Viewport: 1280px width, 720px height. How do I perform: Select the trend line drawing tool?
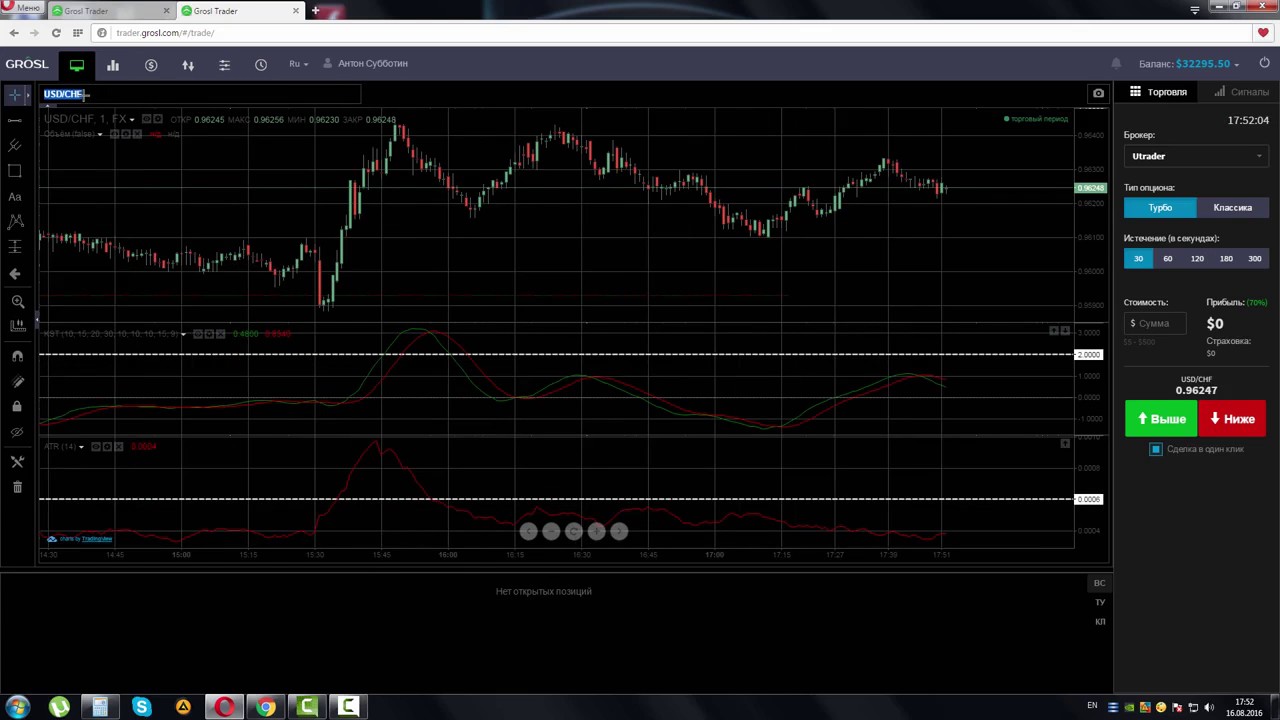click(x=15, y=120)
